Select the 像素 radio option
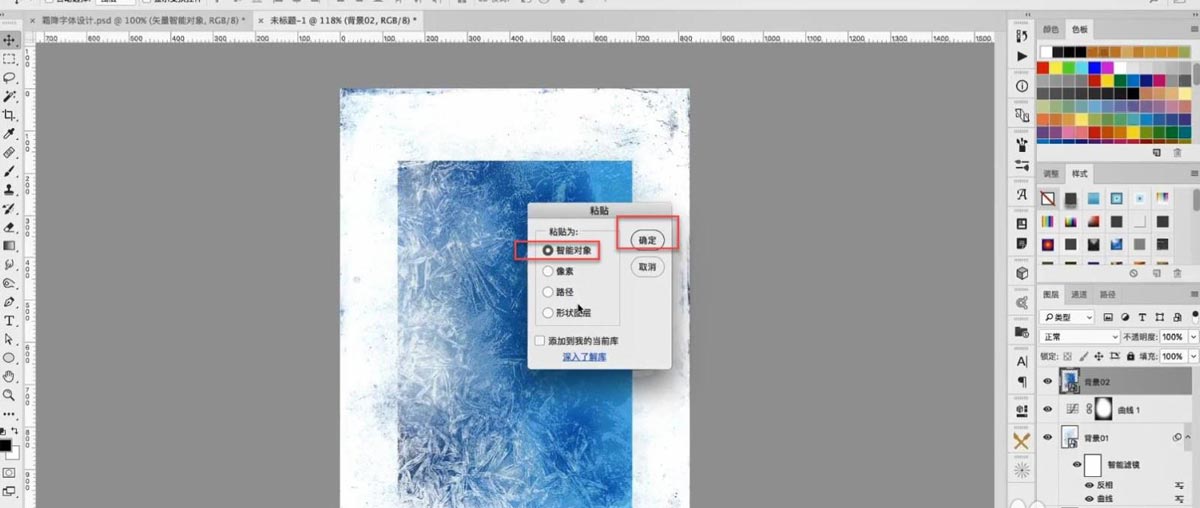Image resolution: width=1200 pixels, height=508 pixels. [x=548, y=270]
